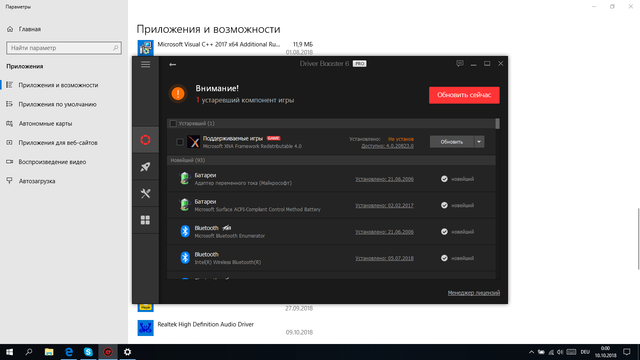
Task: Click the Settings window scrollbar
Action: [x=638, y=239]
